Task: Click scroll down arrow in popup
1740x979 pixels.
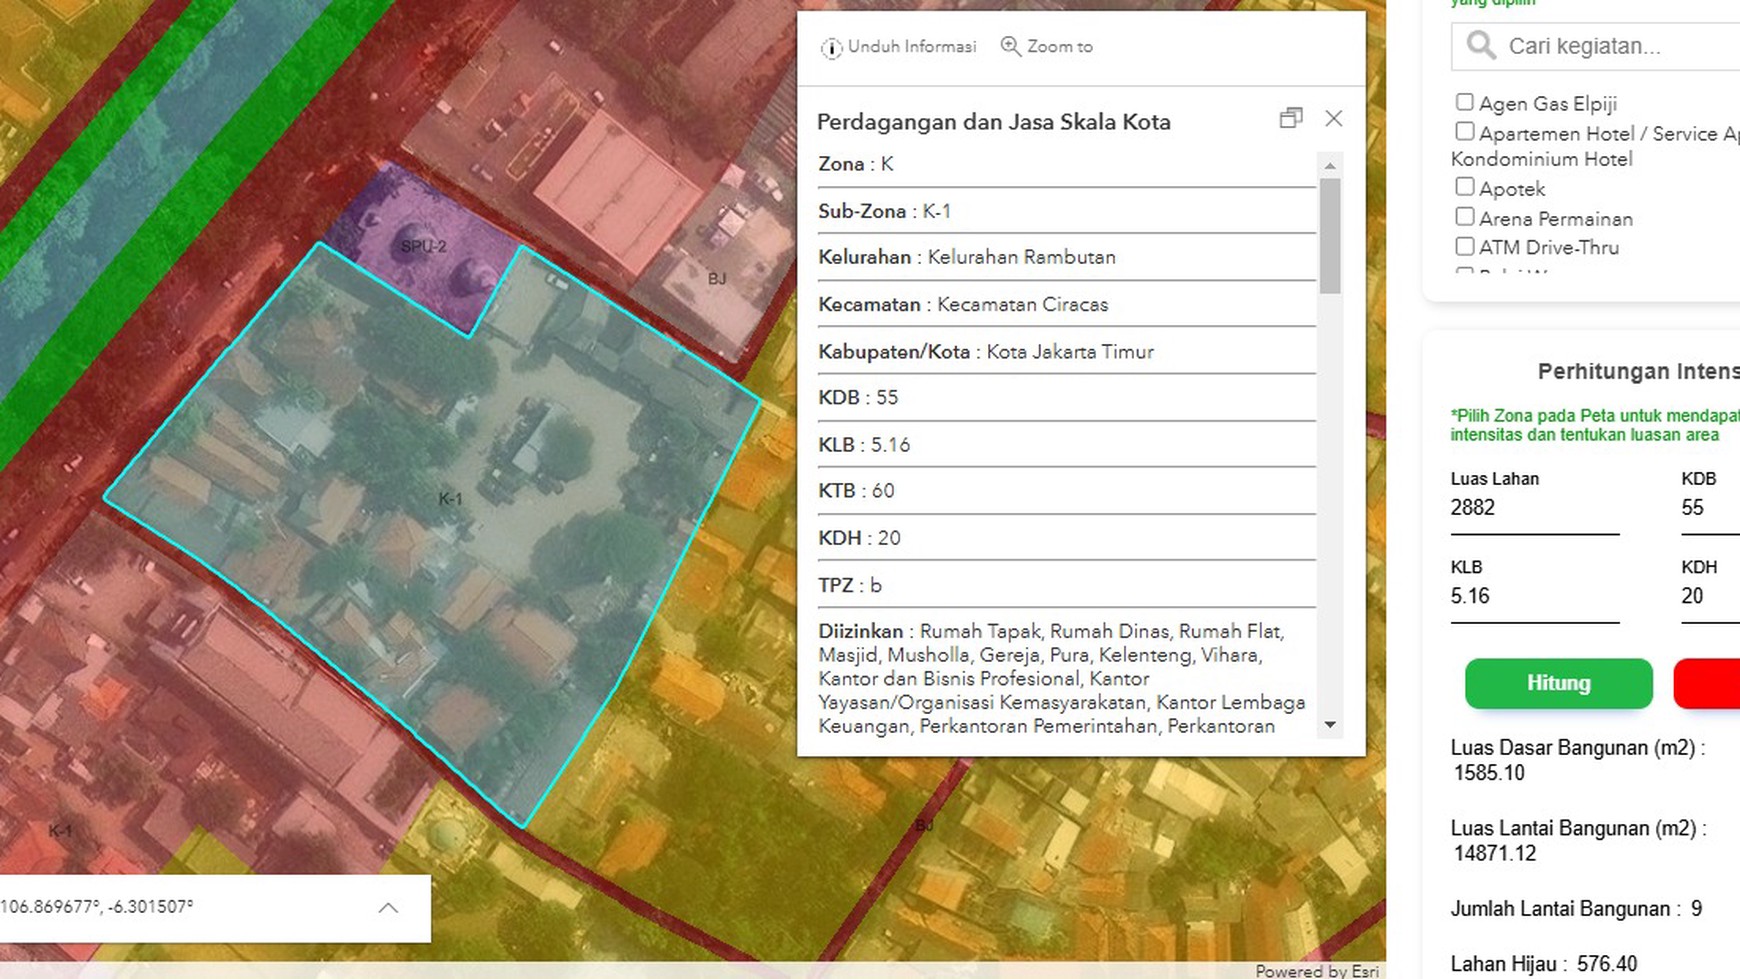Action: pyautogui.click(x=1330, y=725)
